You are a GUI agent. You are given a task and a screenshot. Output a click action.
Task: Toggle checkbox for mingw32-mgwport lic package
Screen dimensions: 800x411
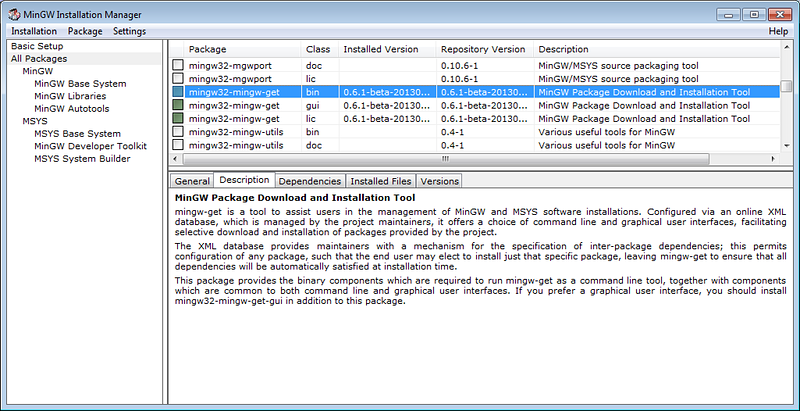click(x=178, y=79)
